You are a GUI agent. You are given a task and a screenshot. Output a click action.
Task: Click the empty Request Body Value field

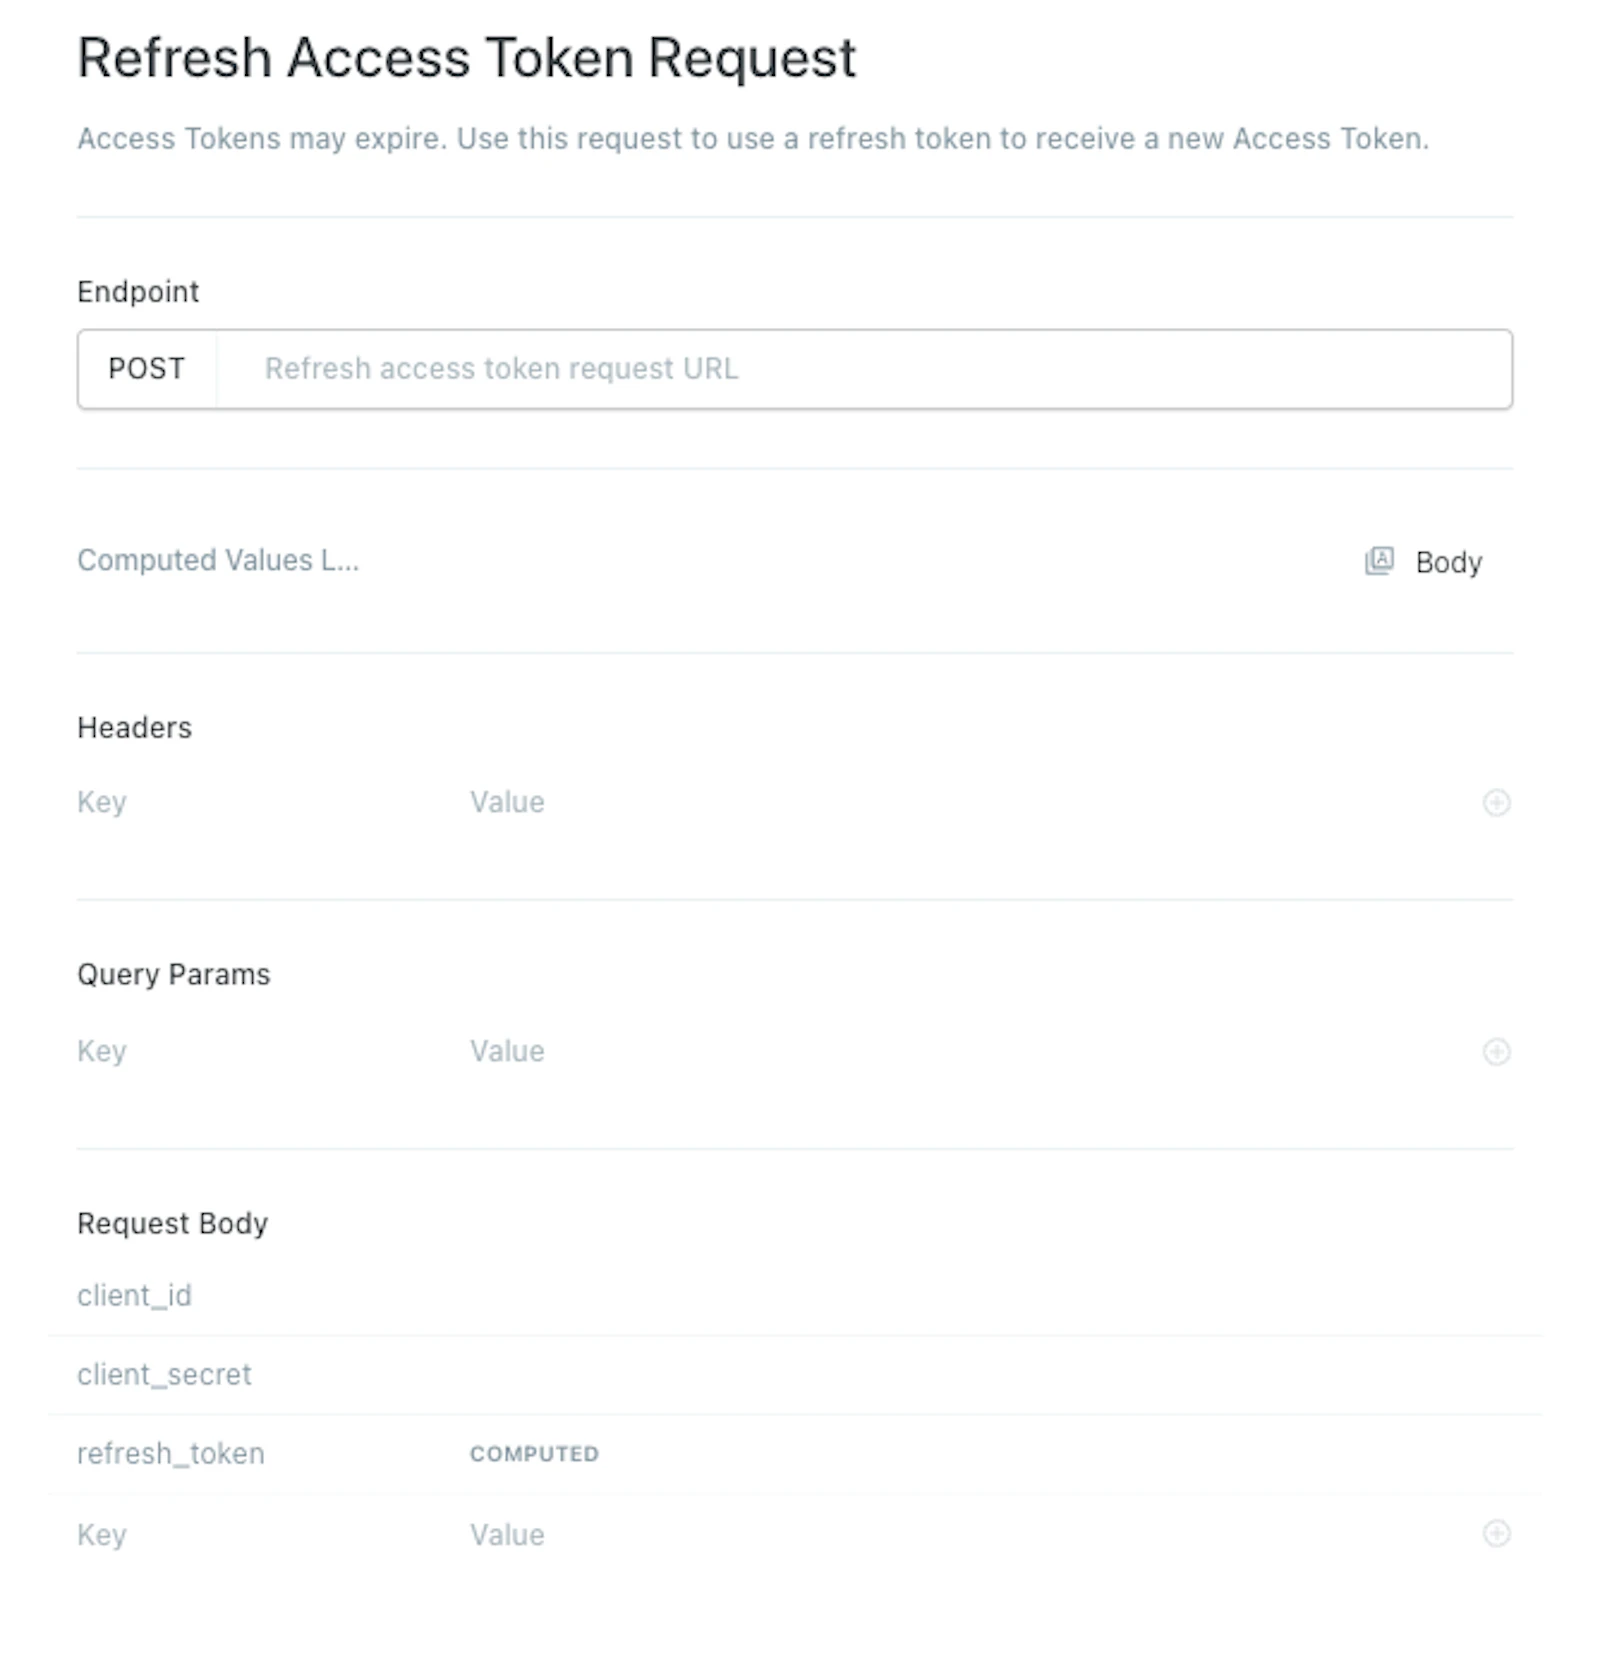970,1534
